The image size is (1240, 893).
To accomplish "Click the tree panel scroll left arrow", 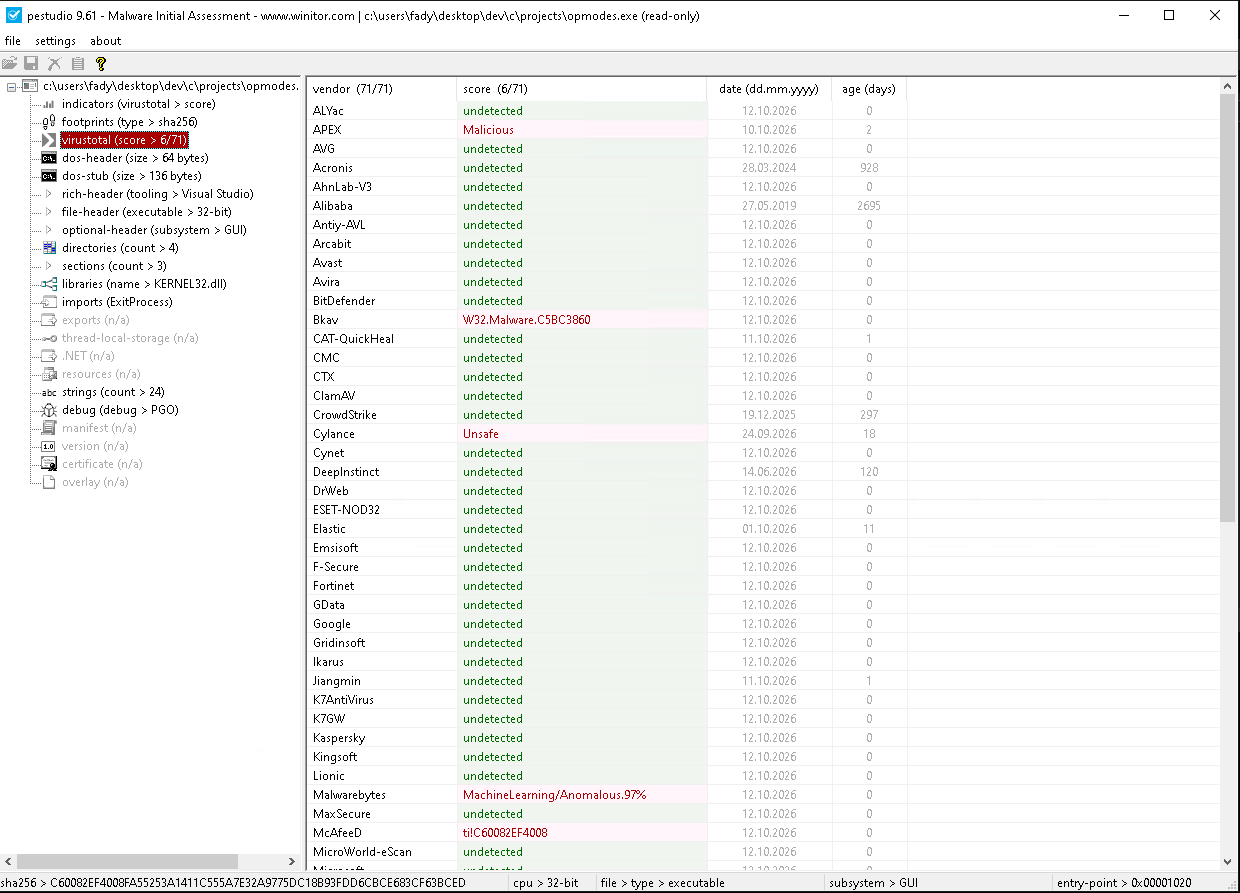I will click(9, 861).
